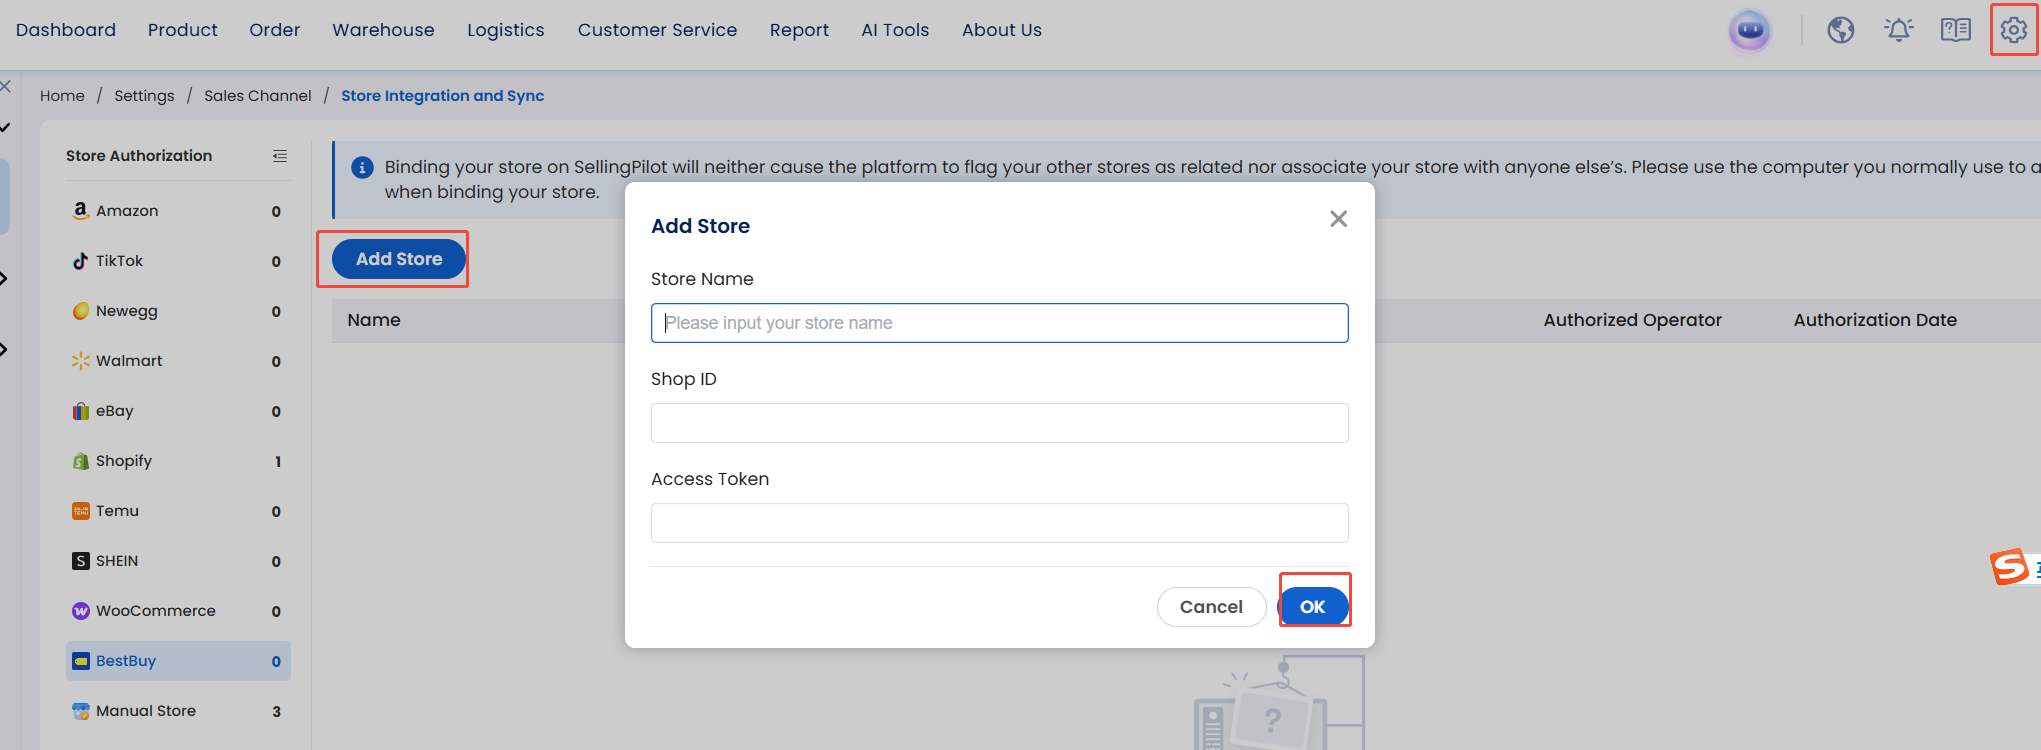Select Walmart store channel
The image size is (2041, 750).
coord(129,361)
